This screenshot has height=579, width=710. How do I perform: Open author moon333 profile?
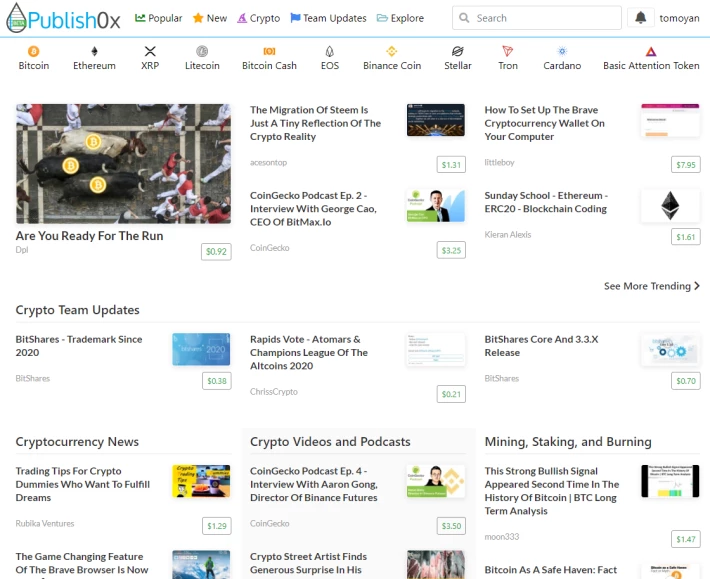click(x=502, y=536)
